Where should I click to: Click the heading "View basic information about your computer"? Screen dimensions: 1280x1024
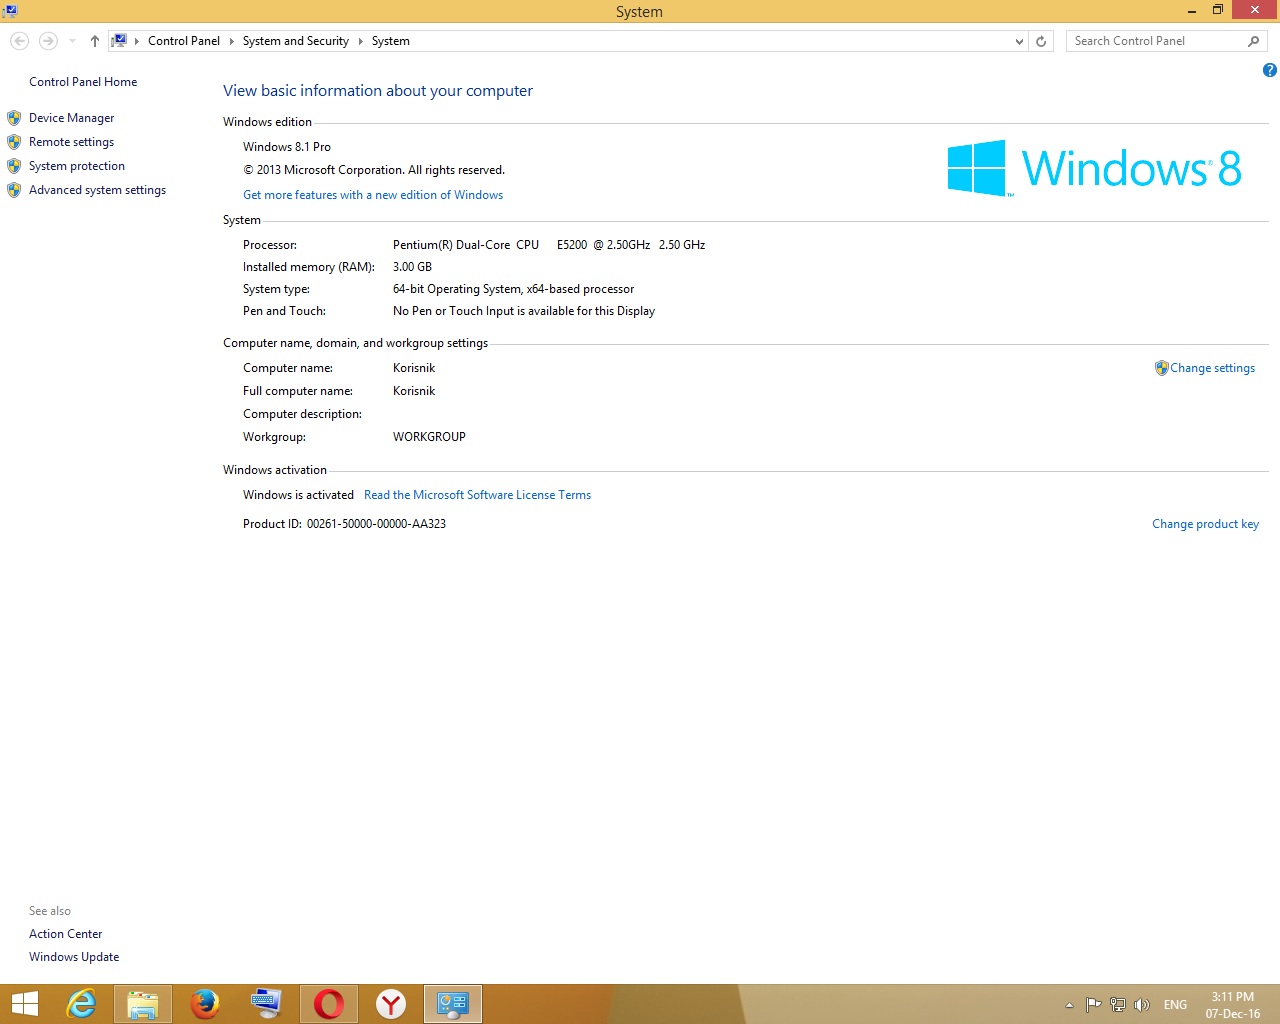click(378, 91)
